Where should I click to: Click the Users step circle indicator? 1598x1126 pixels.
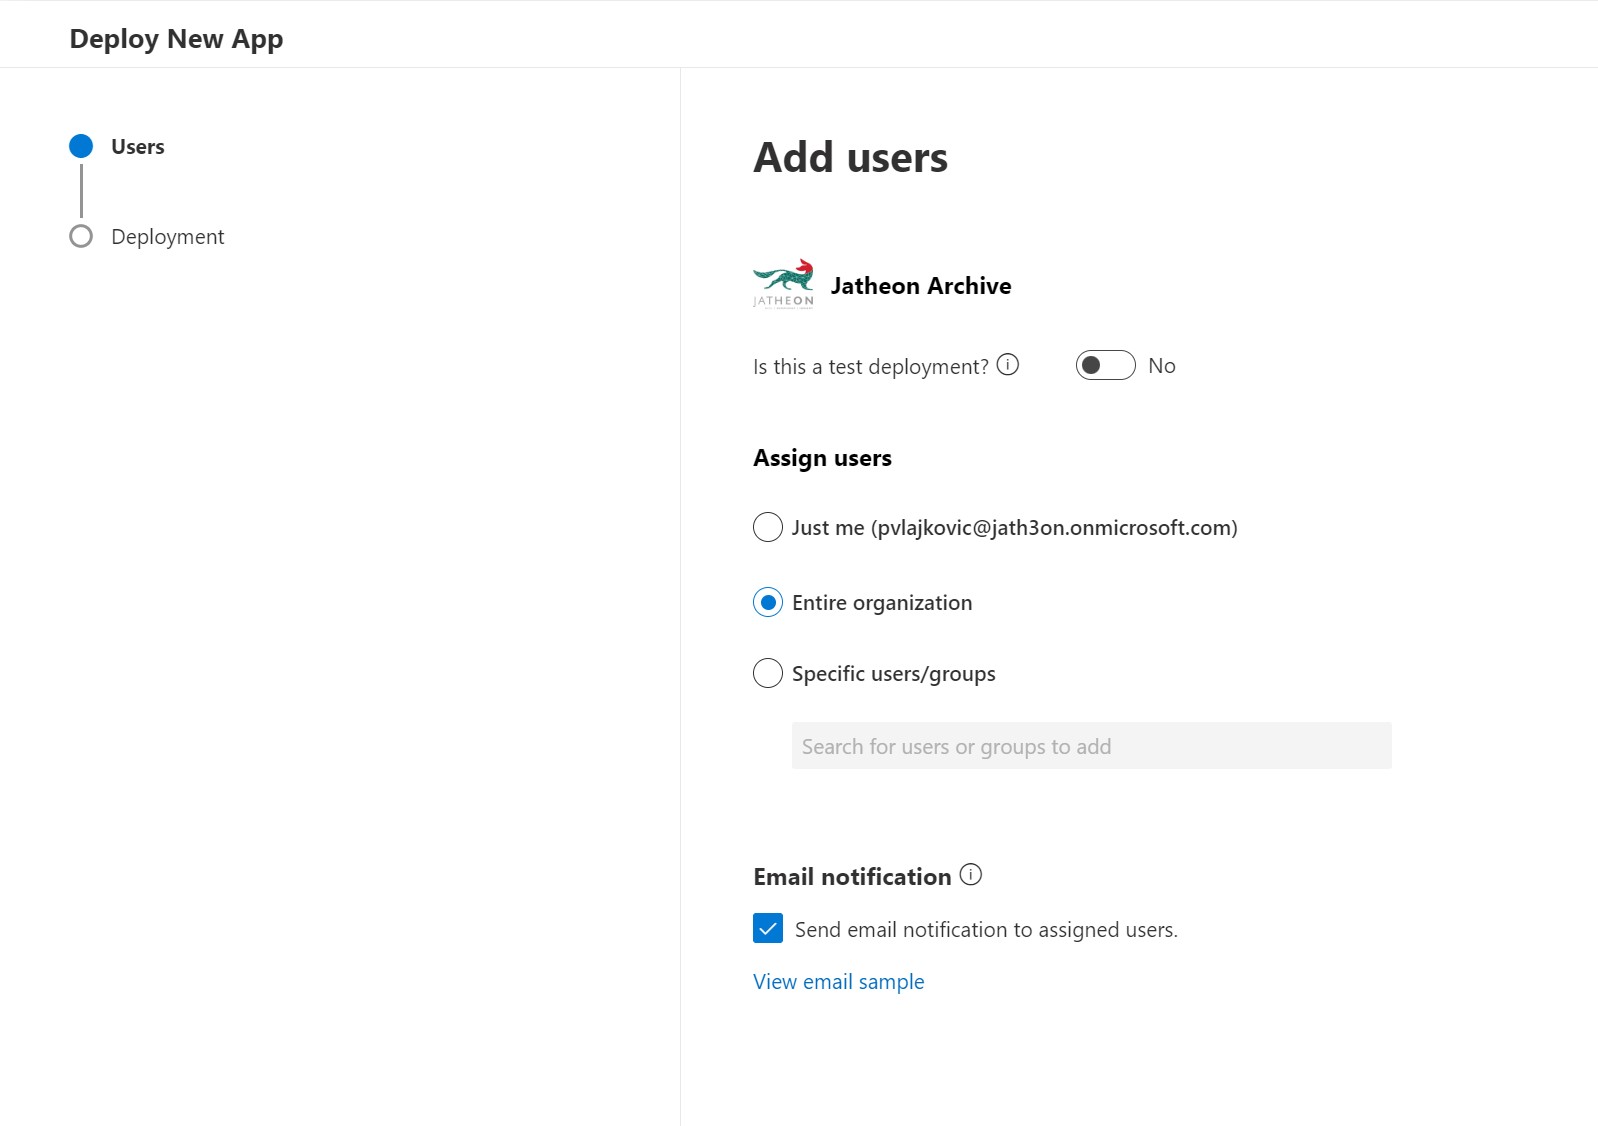(x=81, y=146)
